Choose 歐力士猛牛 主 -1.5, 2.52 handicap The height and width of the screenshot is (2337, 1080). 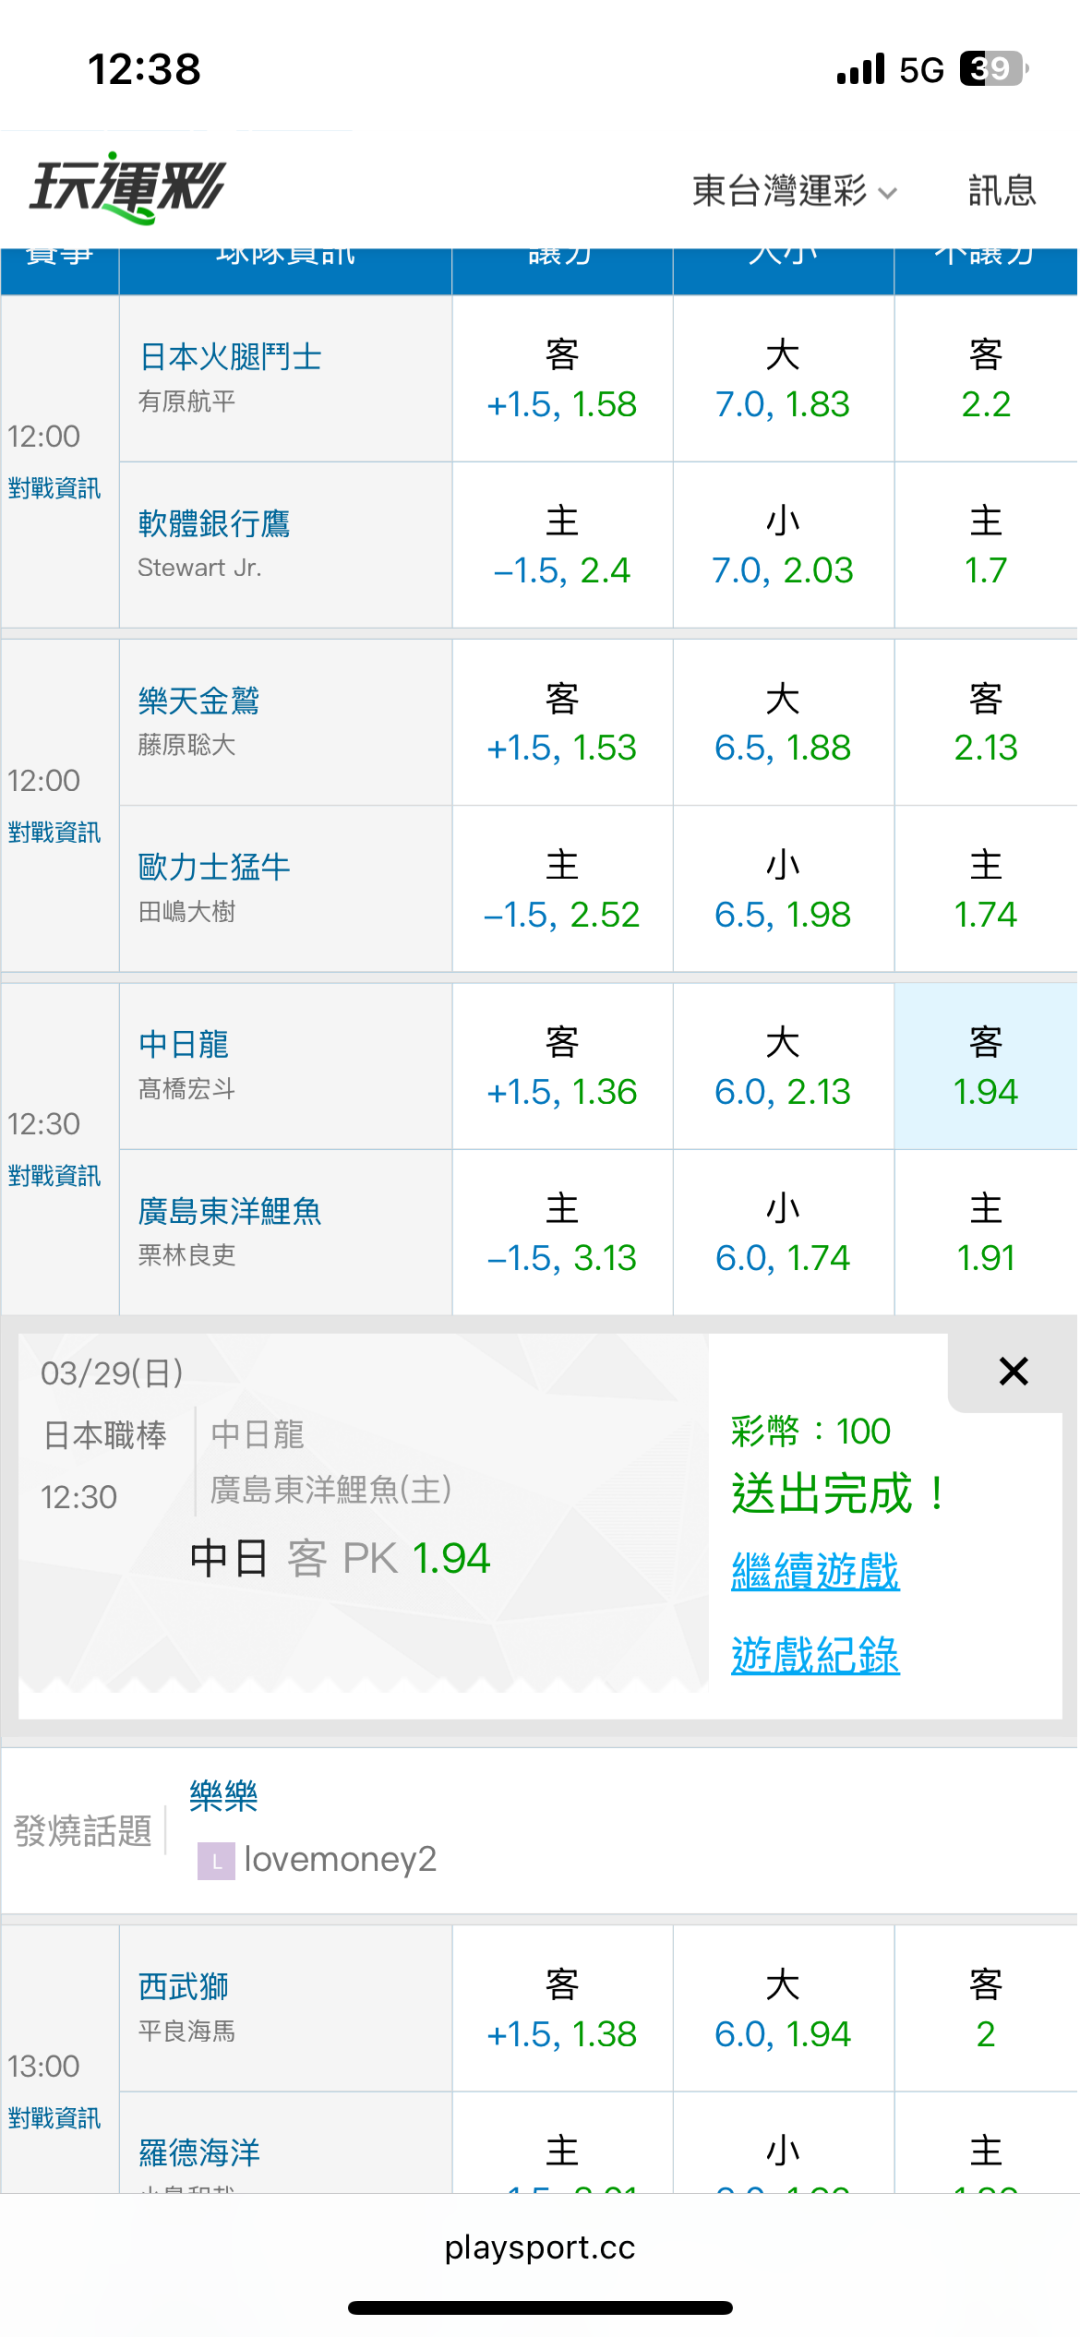[x=561, y=889]
